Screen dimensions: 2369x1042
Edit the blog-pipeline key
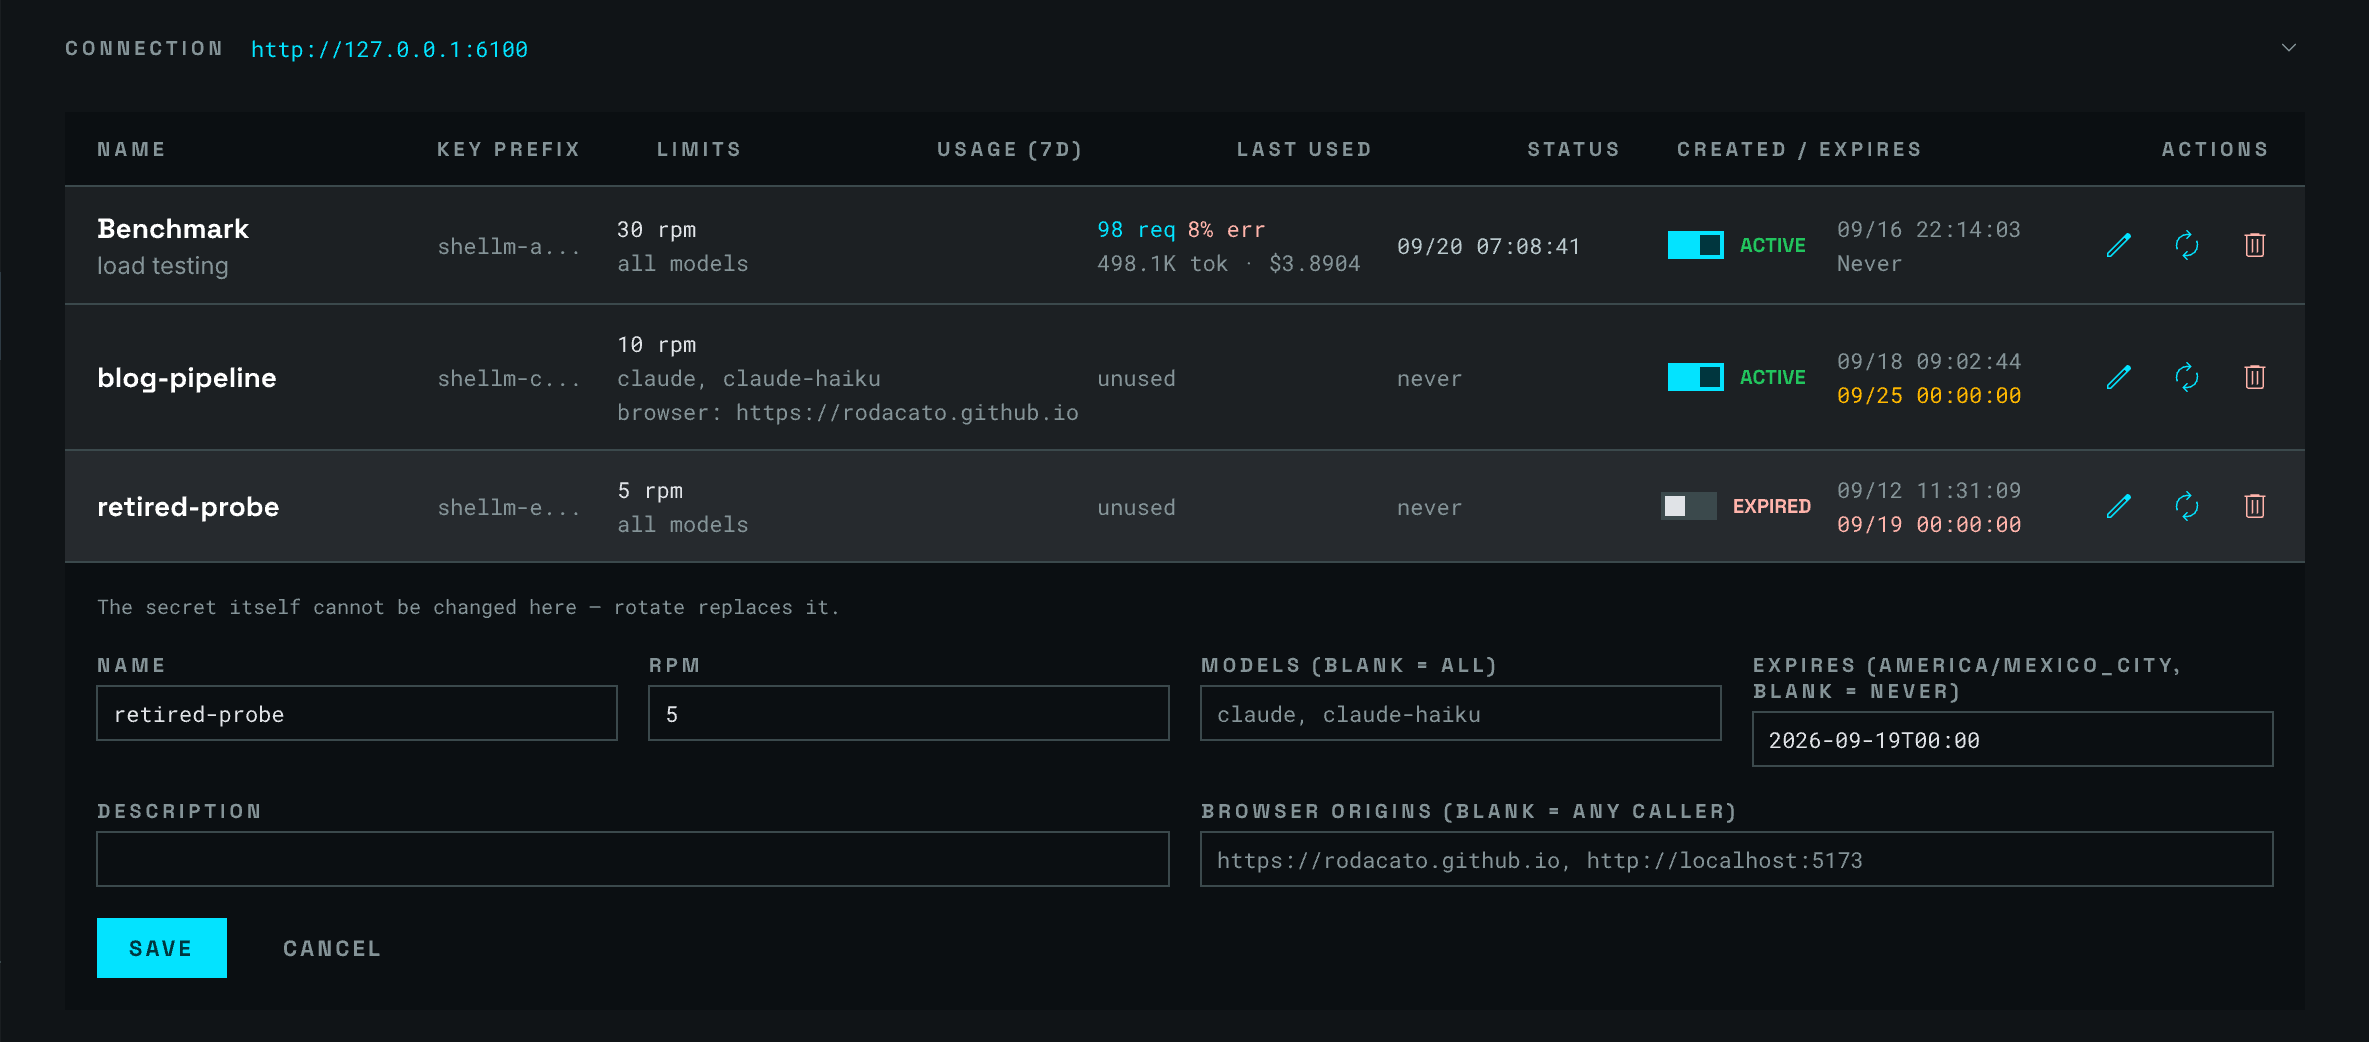coord(2118,377)
